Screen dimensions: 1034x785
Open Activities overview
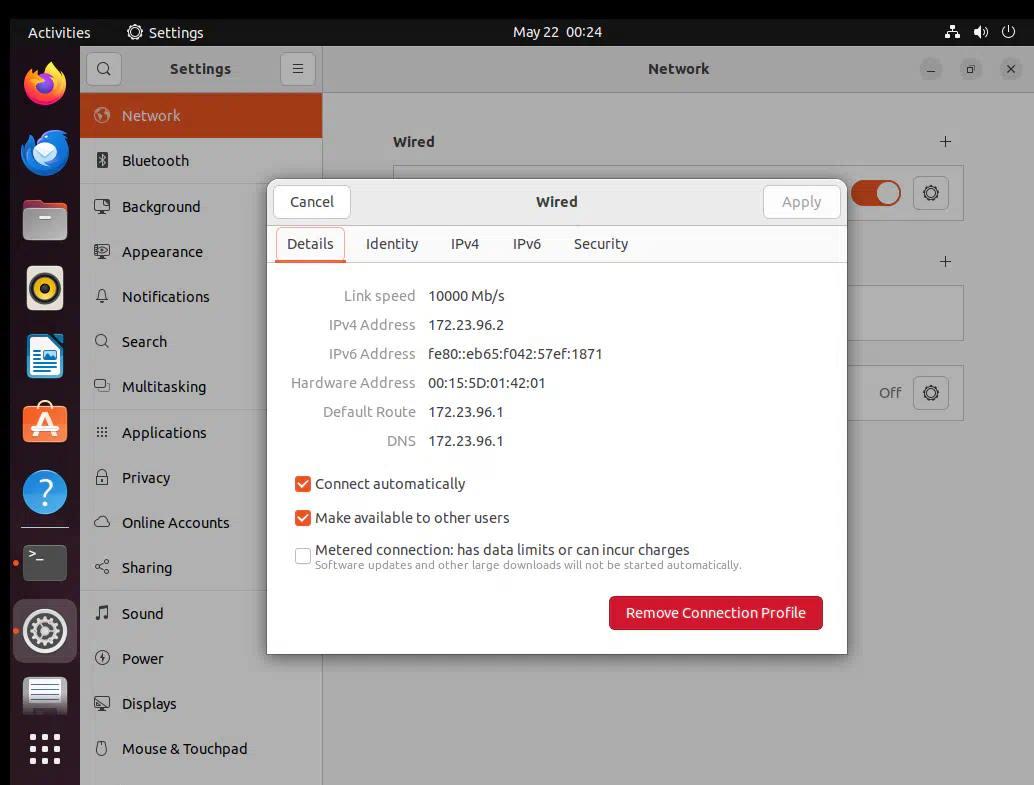[x=59, y=32]
